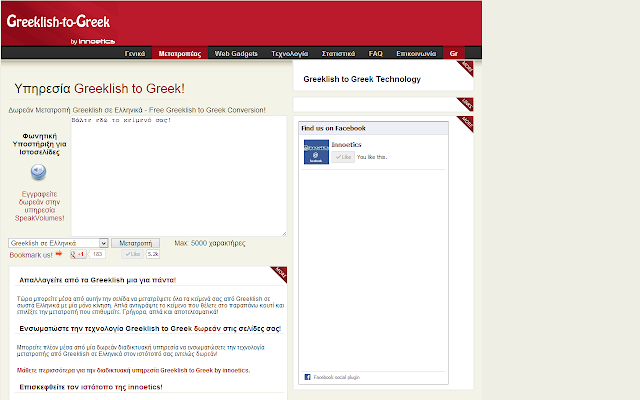Click the speaker voice support icon
640x400 pixels.
tap(38, 172)
